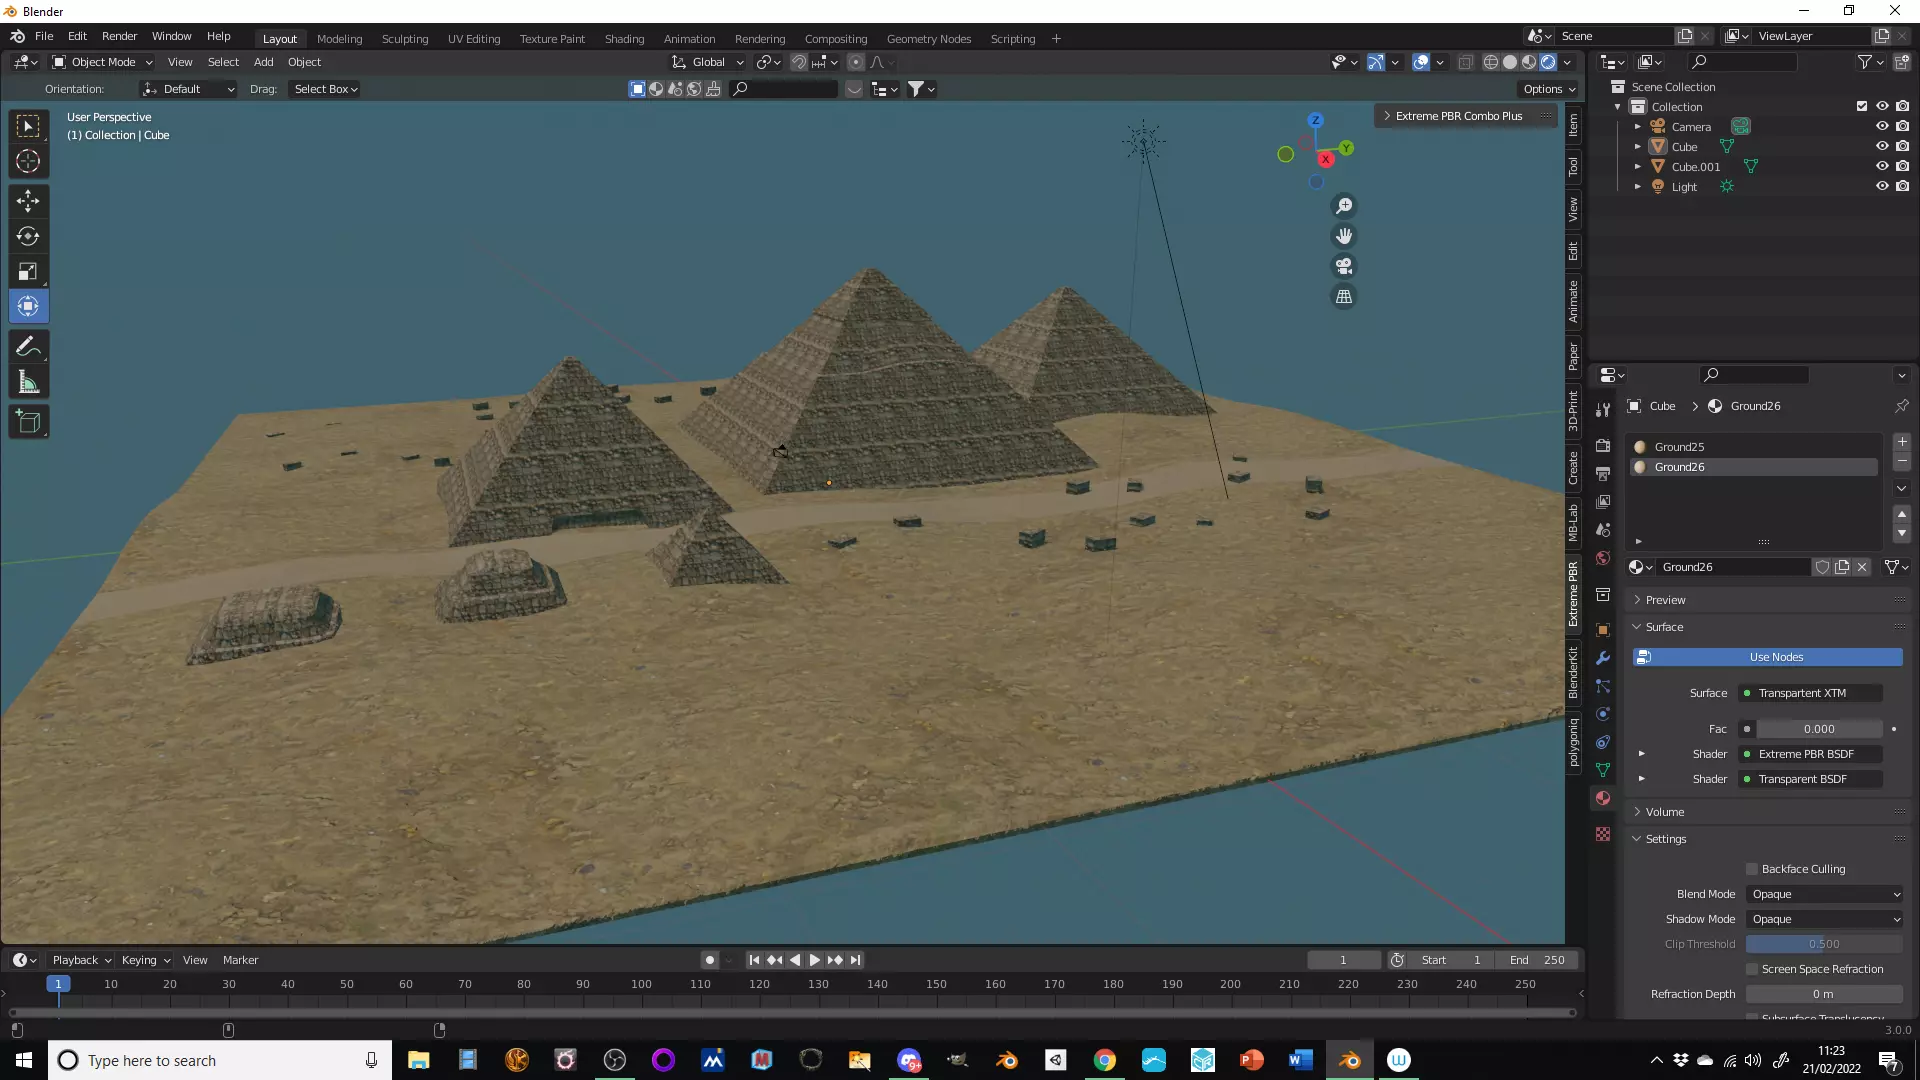Select Ground25 material slot
Image resolution: width=1920 pixels, height=1080 pixels.
point(1679,447)
